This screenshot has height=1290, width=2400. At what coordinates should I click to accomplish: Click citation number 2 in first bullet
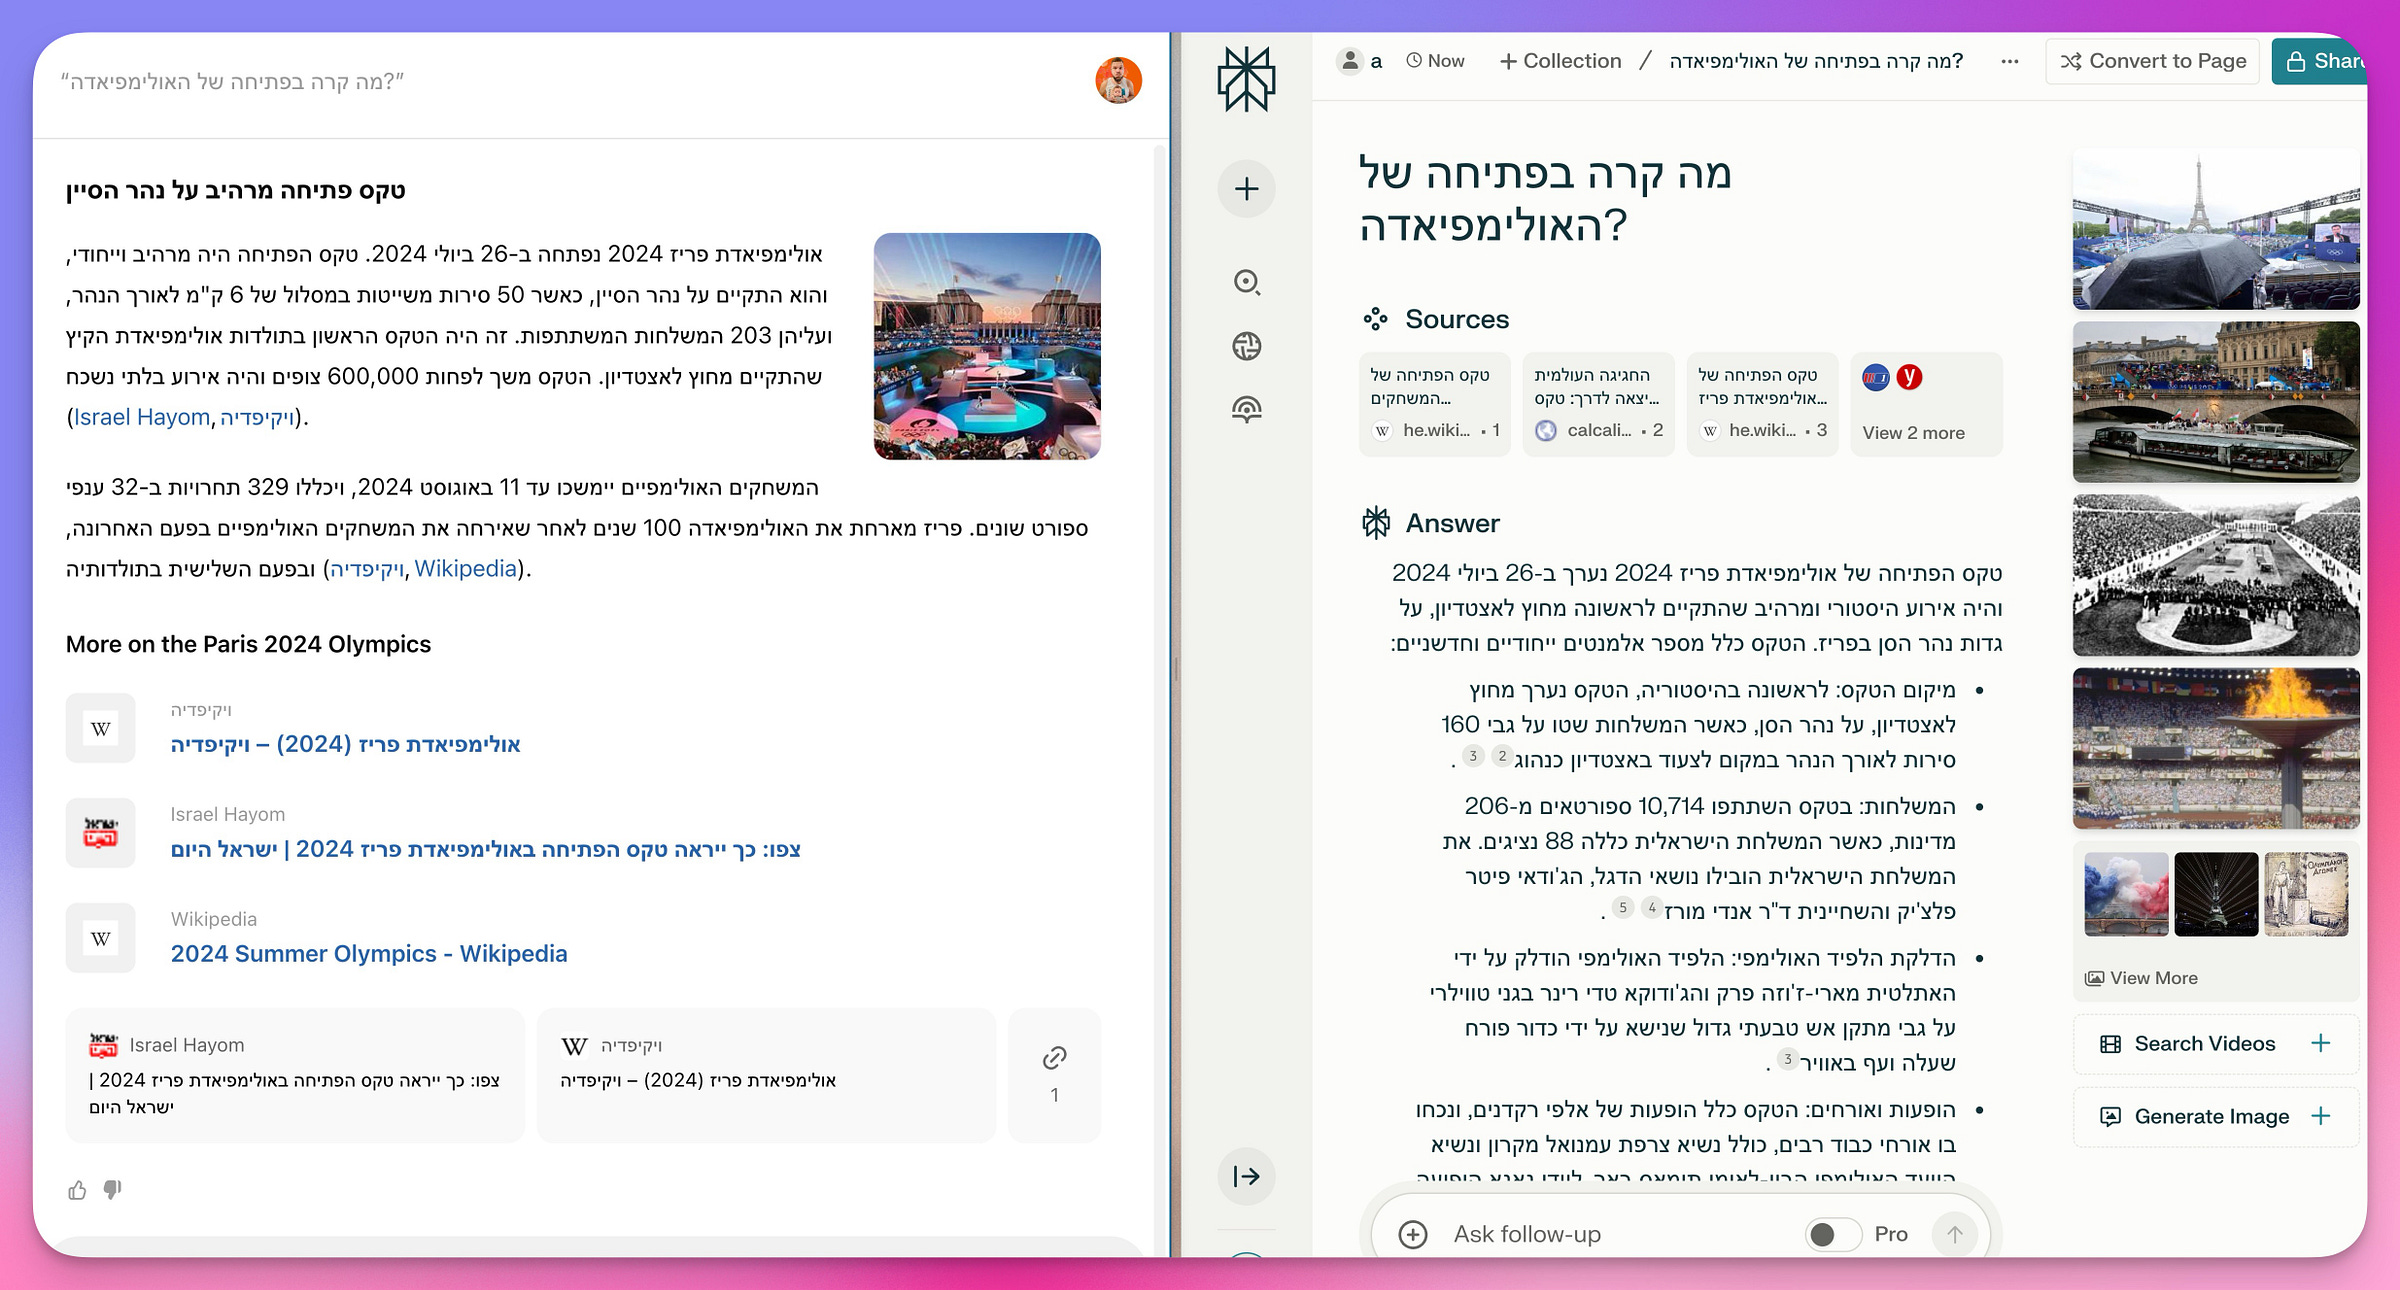coord(1502,756)
